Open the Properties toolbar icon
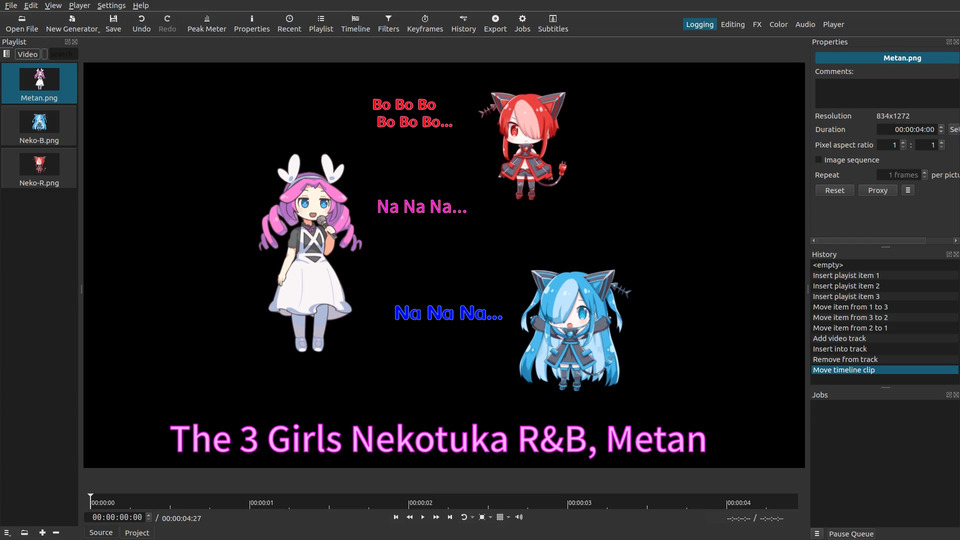960x540 pixels. (252, 24)
